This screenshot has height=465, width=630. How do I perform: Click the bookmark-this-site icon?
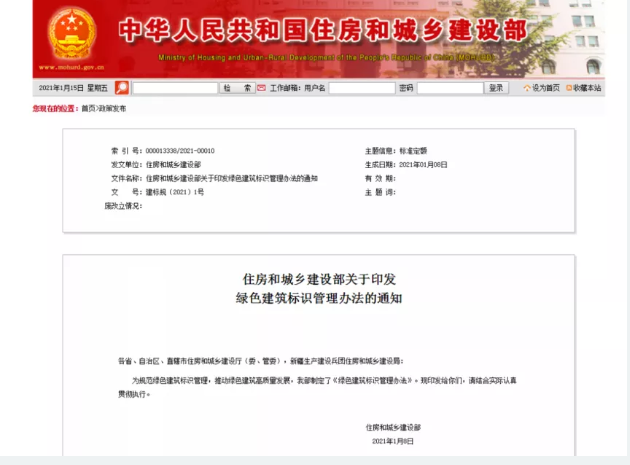pyautogui.click(x=569, y=88)
